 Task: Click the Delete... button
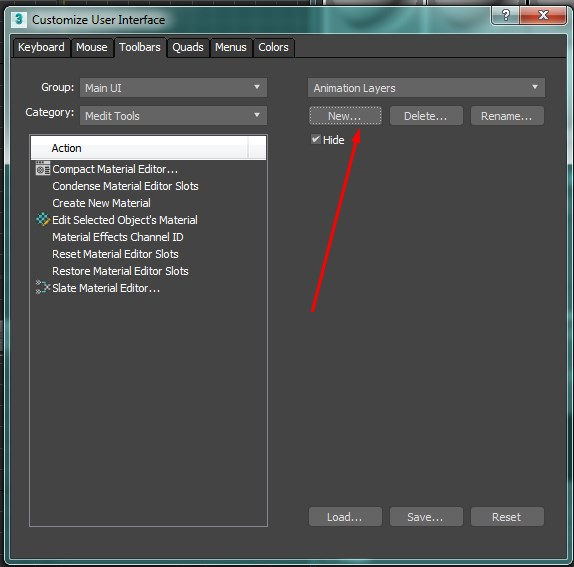426,116
